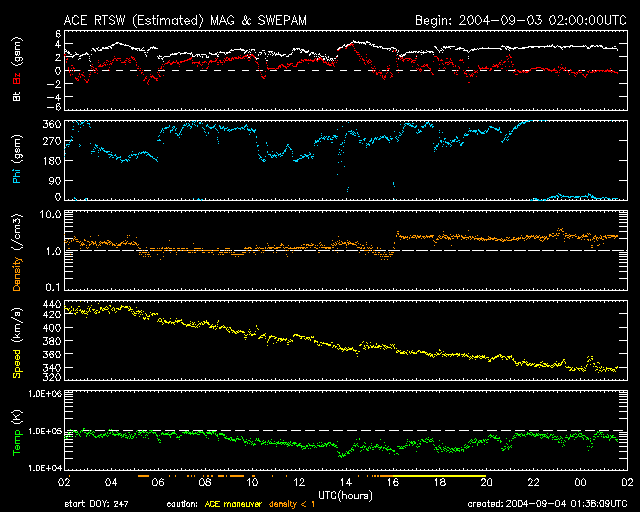640x512 pixels.
Task: Click the "14" hour tick label
Action: [x=346, y=483]
